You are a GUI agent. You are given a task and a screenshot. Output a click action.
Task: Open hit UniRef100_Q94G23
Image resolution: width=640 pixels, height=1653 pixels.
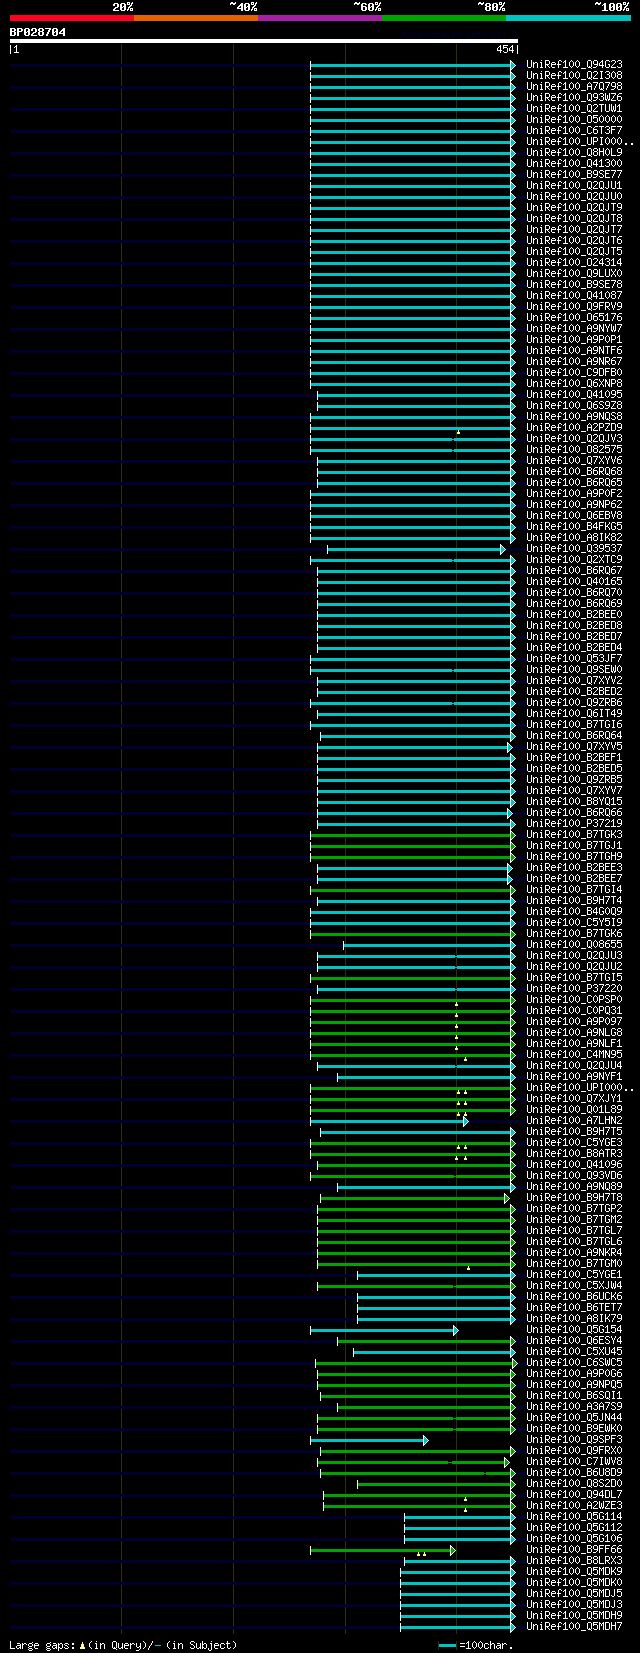point(574,65)
